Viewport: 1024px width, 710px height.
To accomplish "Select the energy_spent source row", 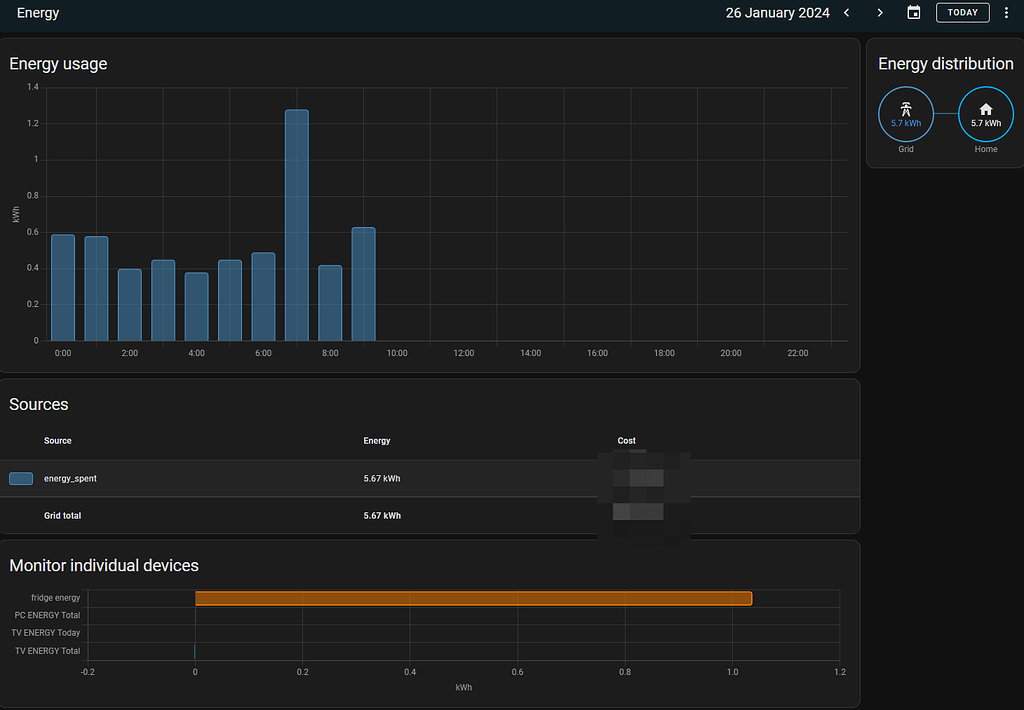I will (430, 479).
